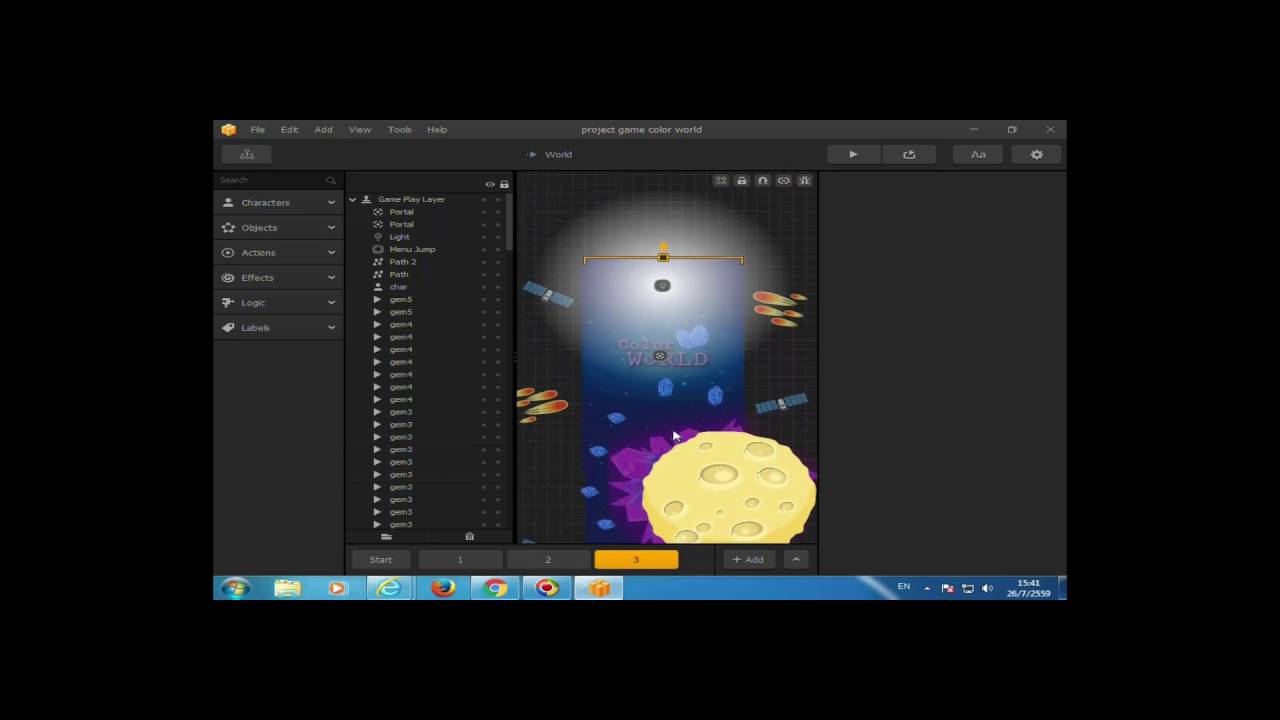1280x720 pixels.
Task: Open the mind map hierarchy view
Action: tap(247, 154)
